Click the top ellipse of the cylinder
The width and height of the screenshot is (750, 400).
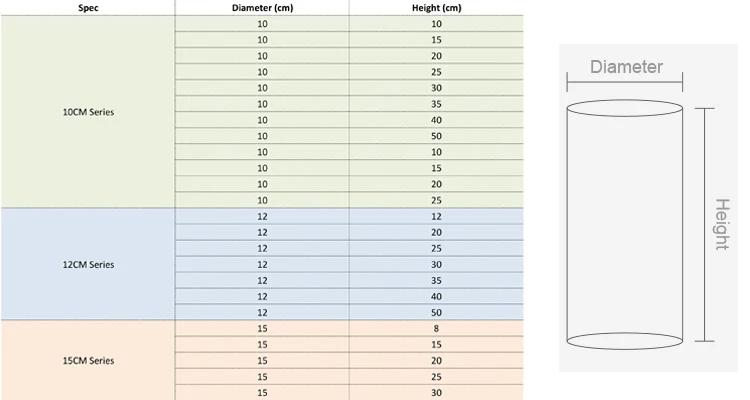point(624,108)
